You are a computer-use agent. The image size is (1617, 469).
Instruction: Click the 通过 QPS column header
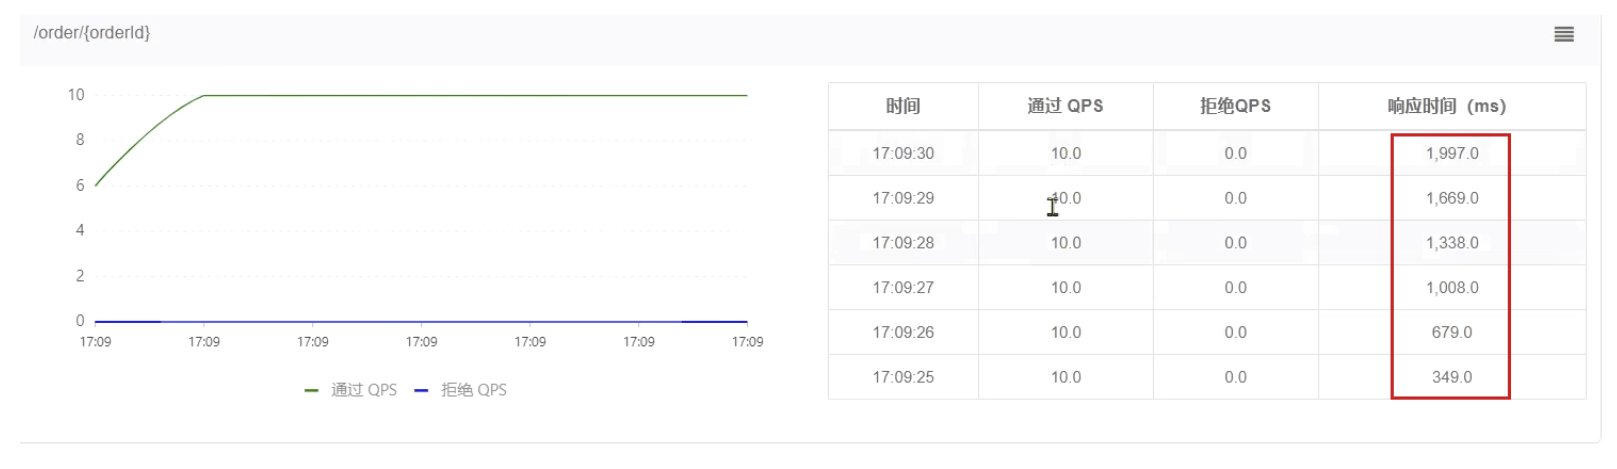click(x=1065, y=106)
